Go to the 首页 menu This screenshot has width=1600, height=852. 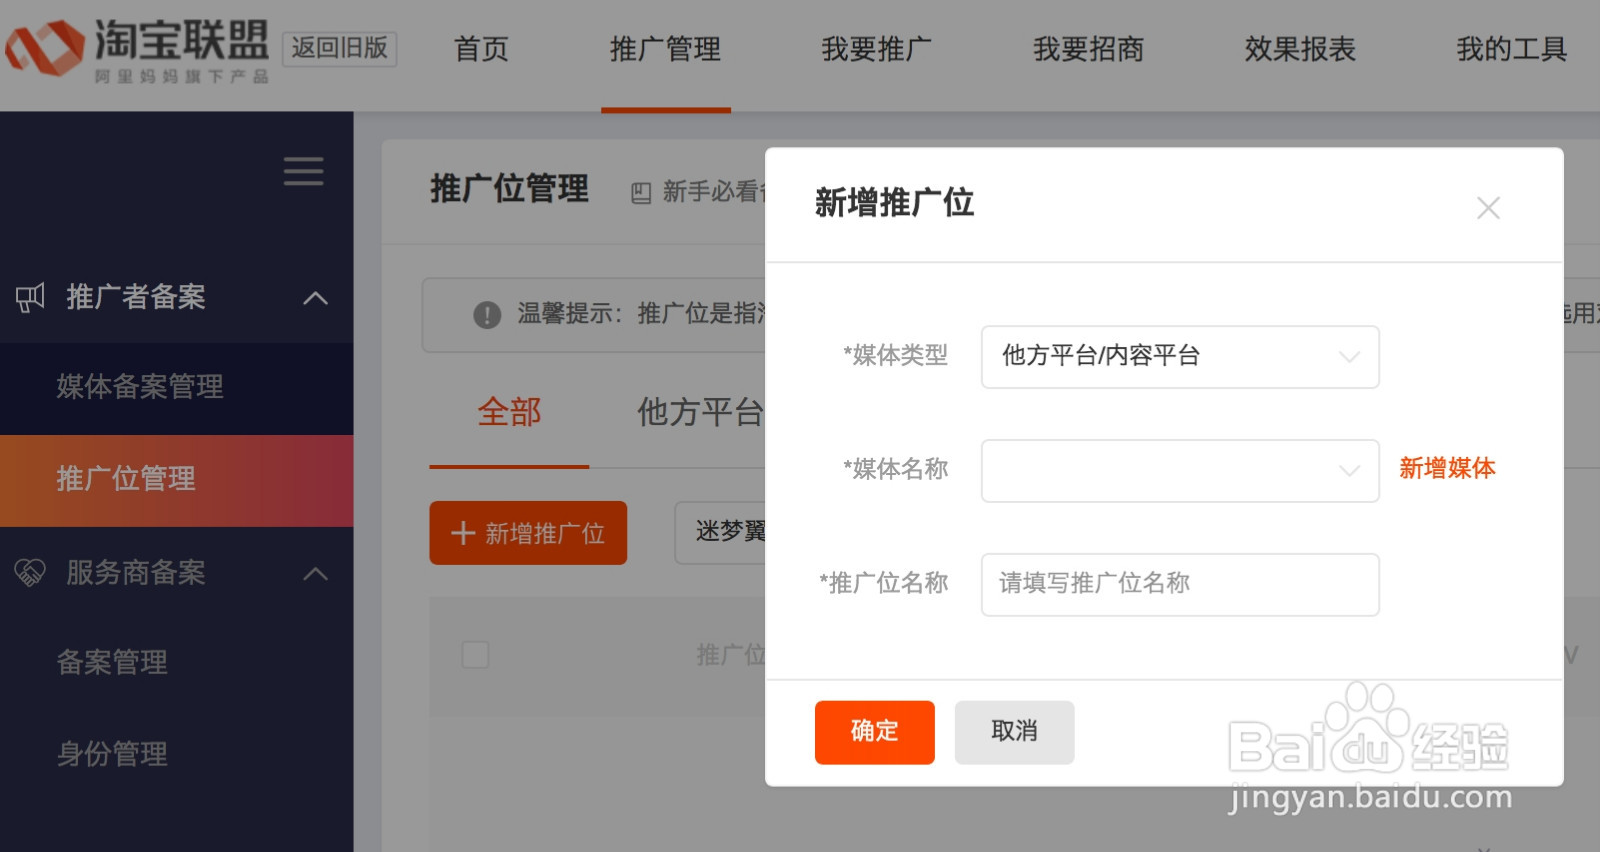click(481, 48)
